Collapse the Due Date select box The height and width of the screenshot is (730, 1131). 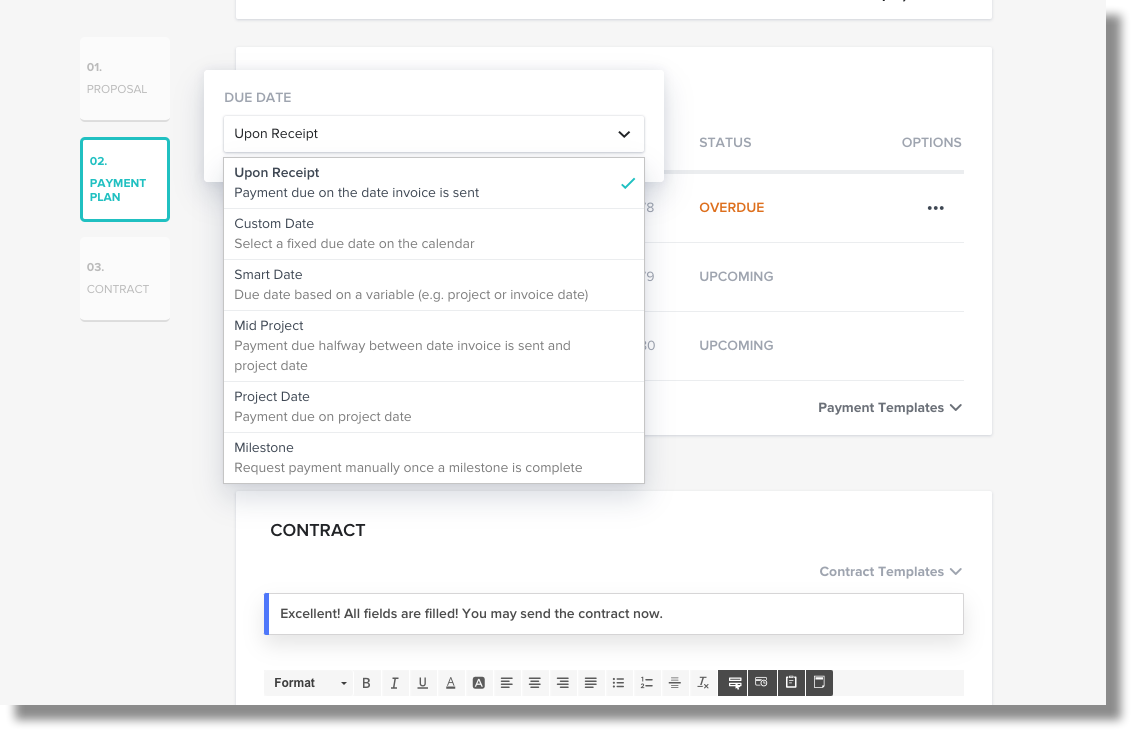pos(434,134)
